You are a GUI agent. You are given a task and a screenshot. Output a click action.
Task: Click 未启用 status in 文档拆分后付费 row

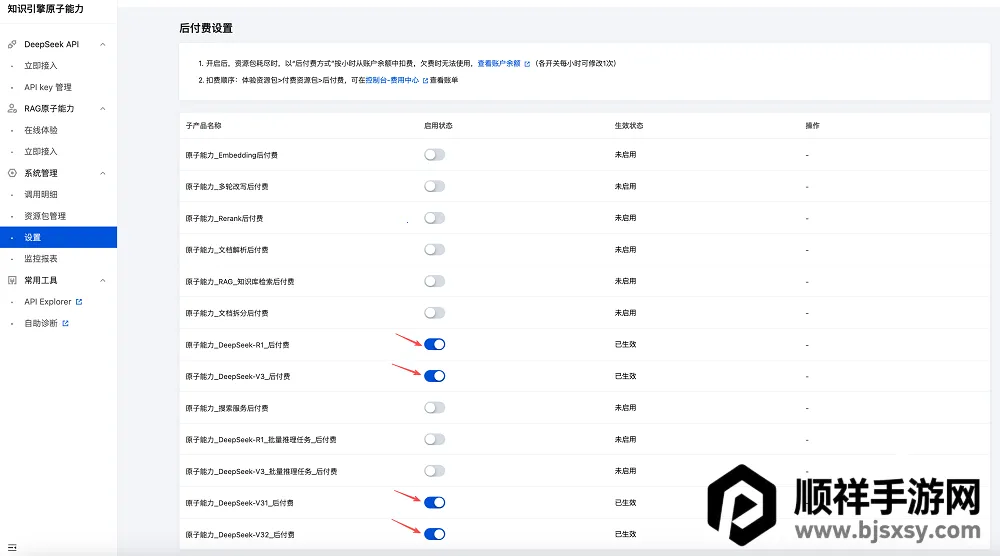tap(626, 313)
